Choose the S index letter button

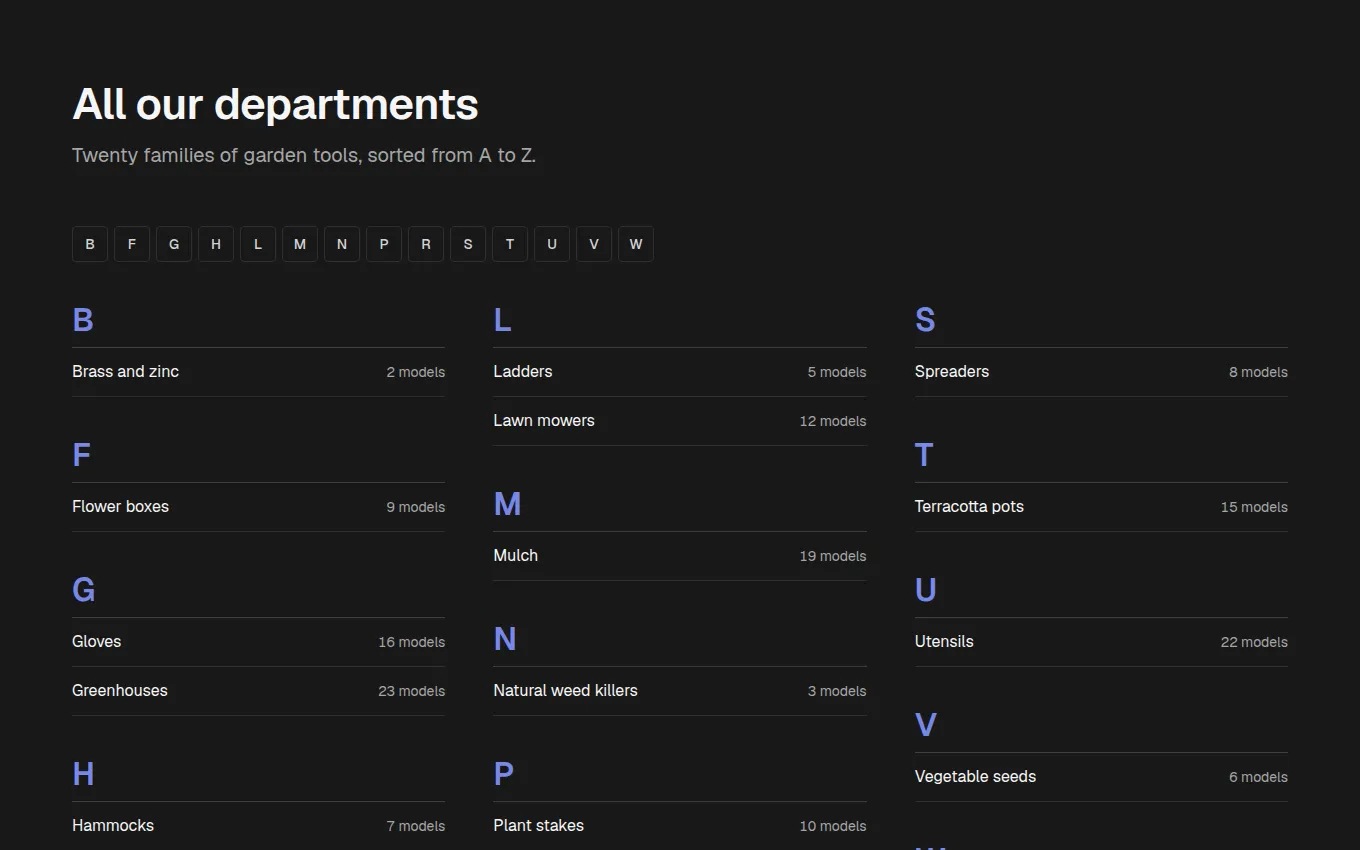[468, 244]
